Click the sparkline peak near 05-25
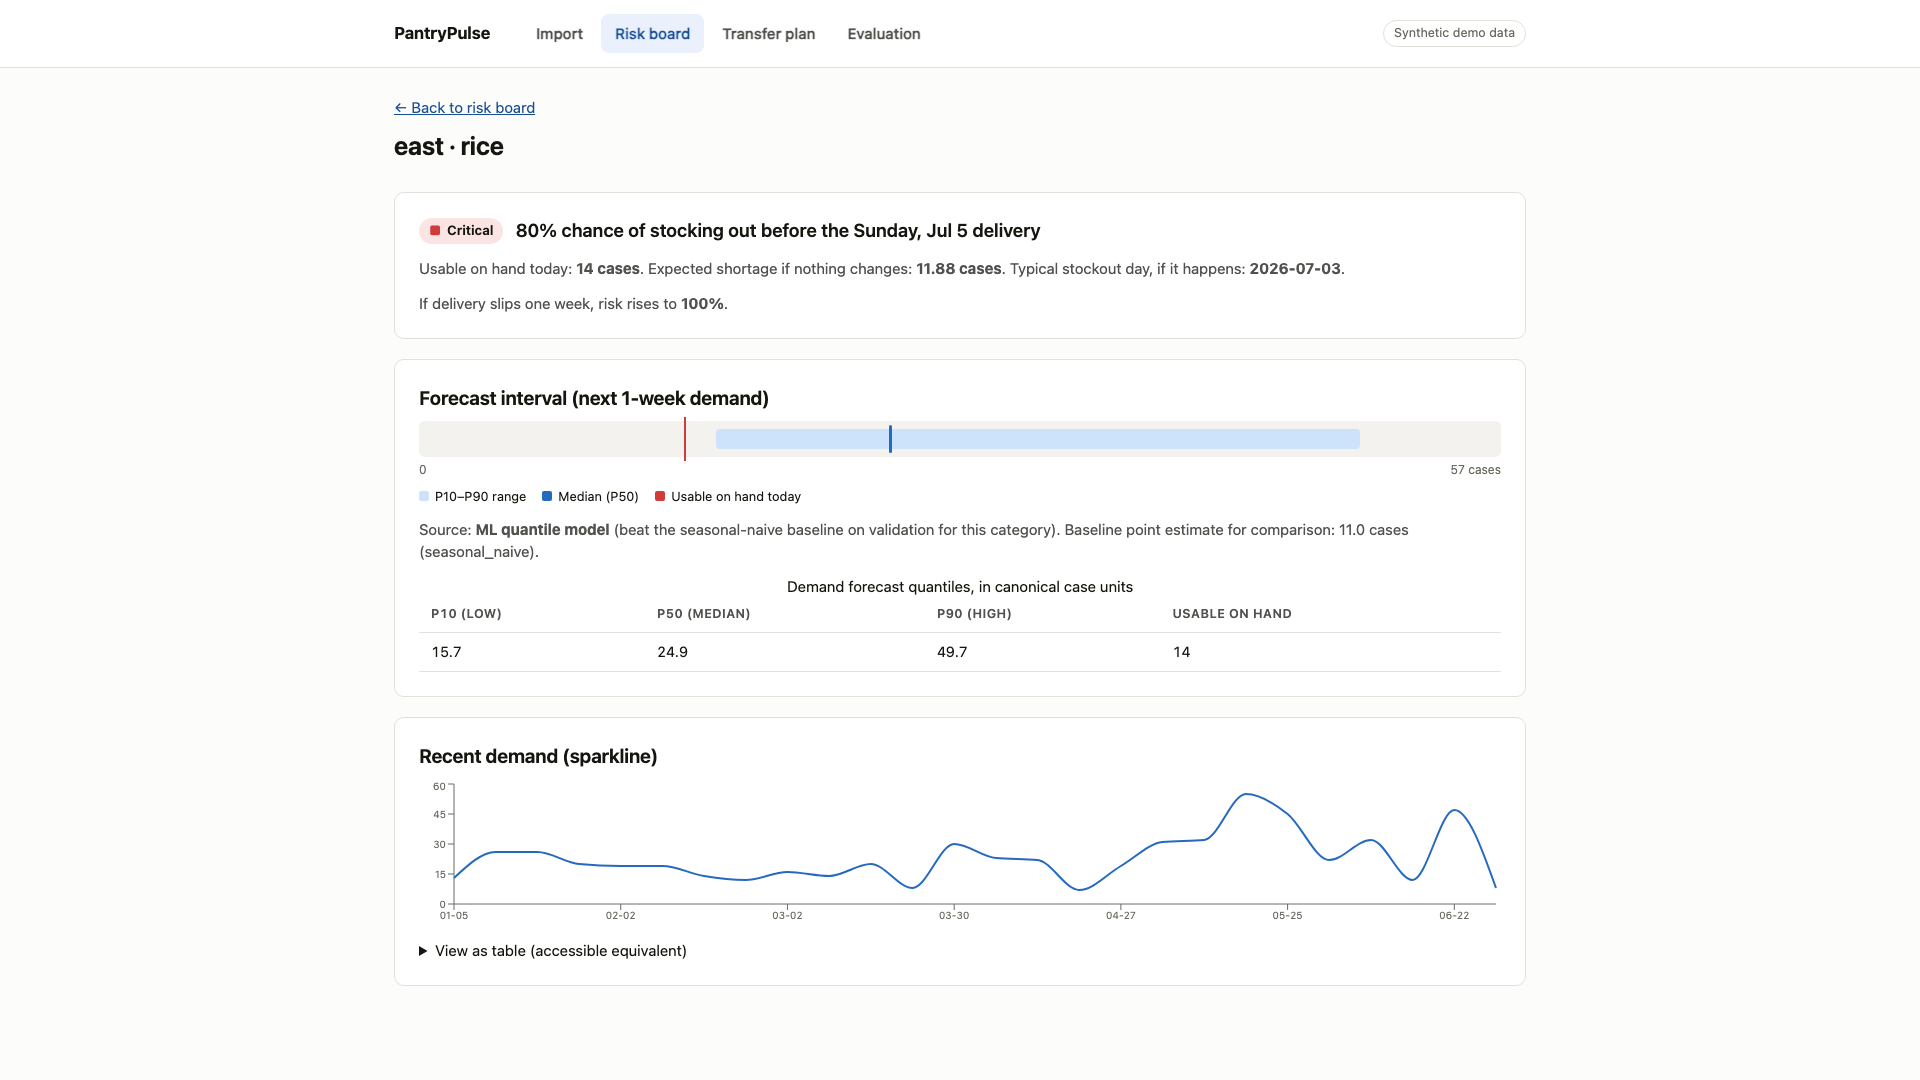 (1245, 795)
